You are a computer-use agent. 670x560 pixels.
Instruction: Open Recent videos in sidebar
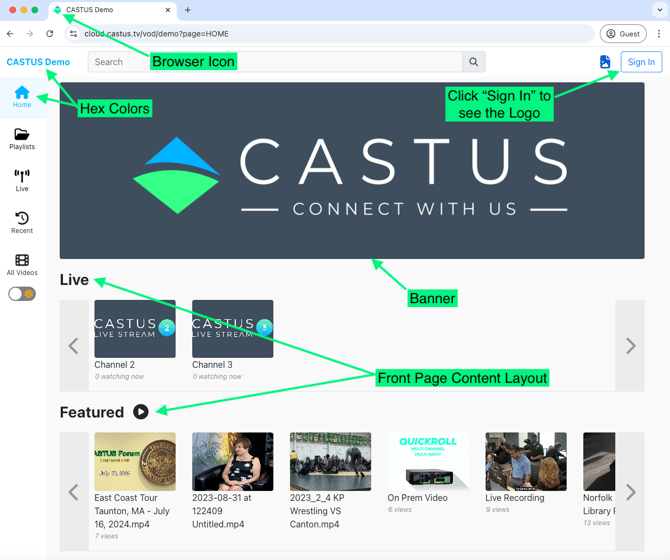point(22,223)
